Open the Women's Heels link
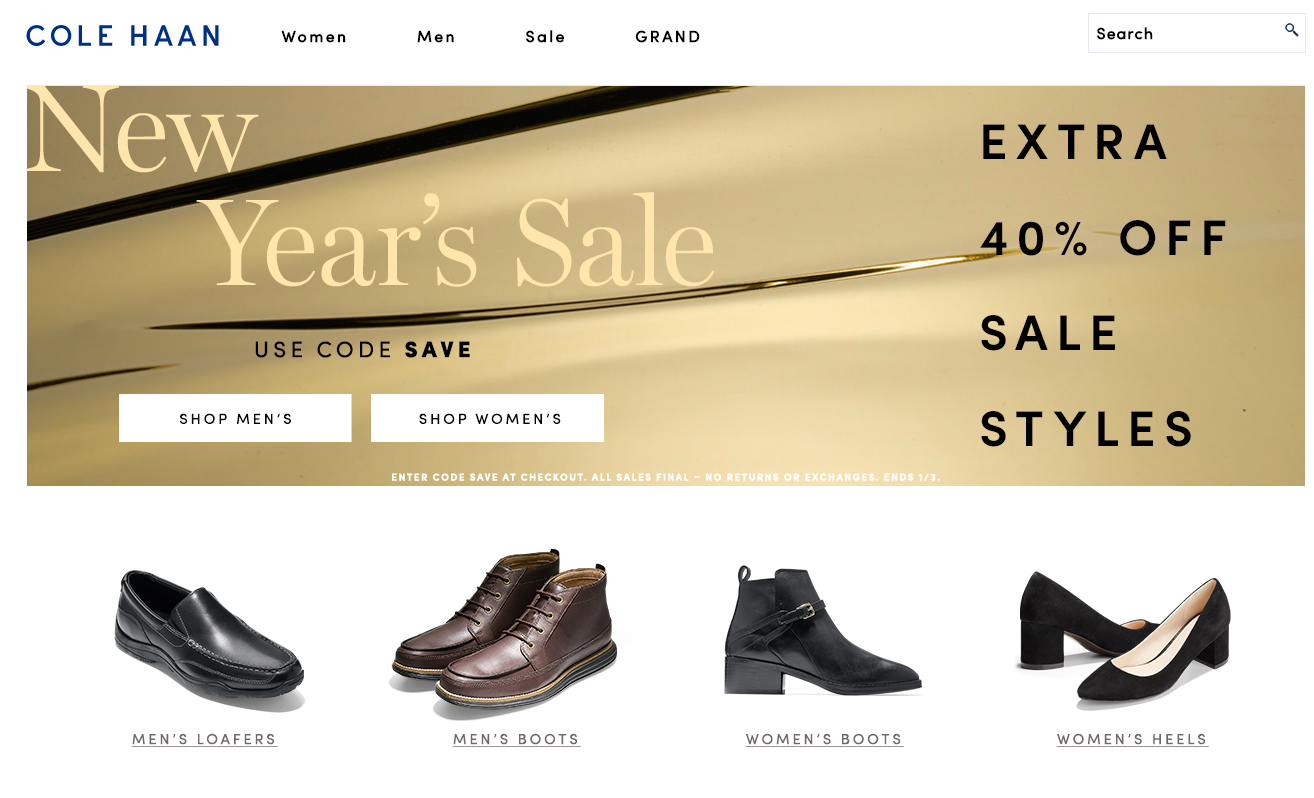 (x=1132, y=740)
